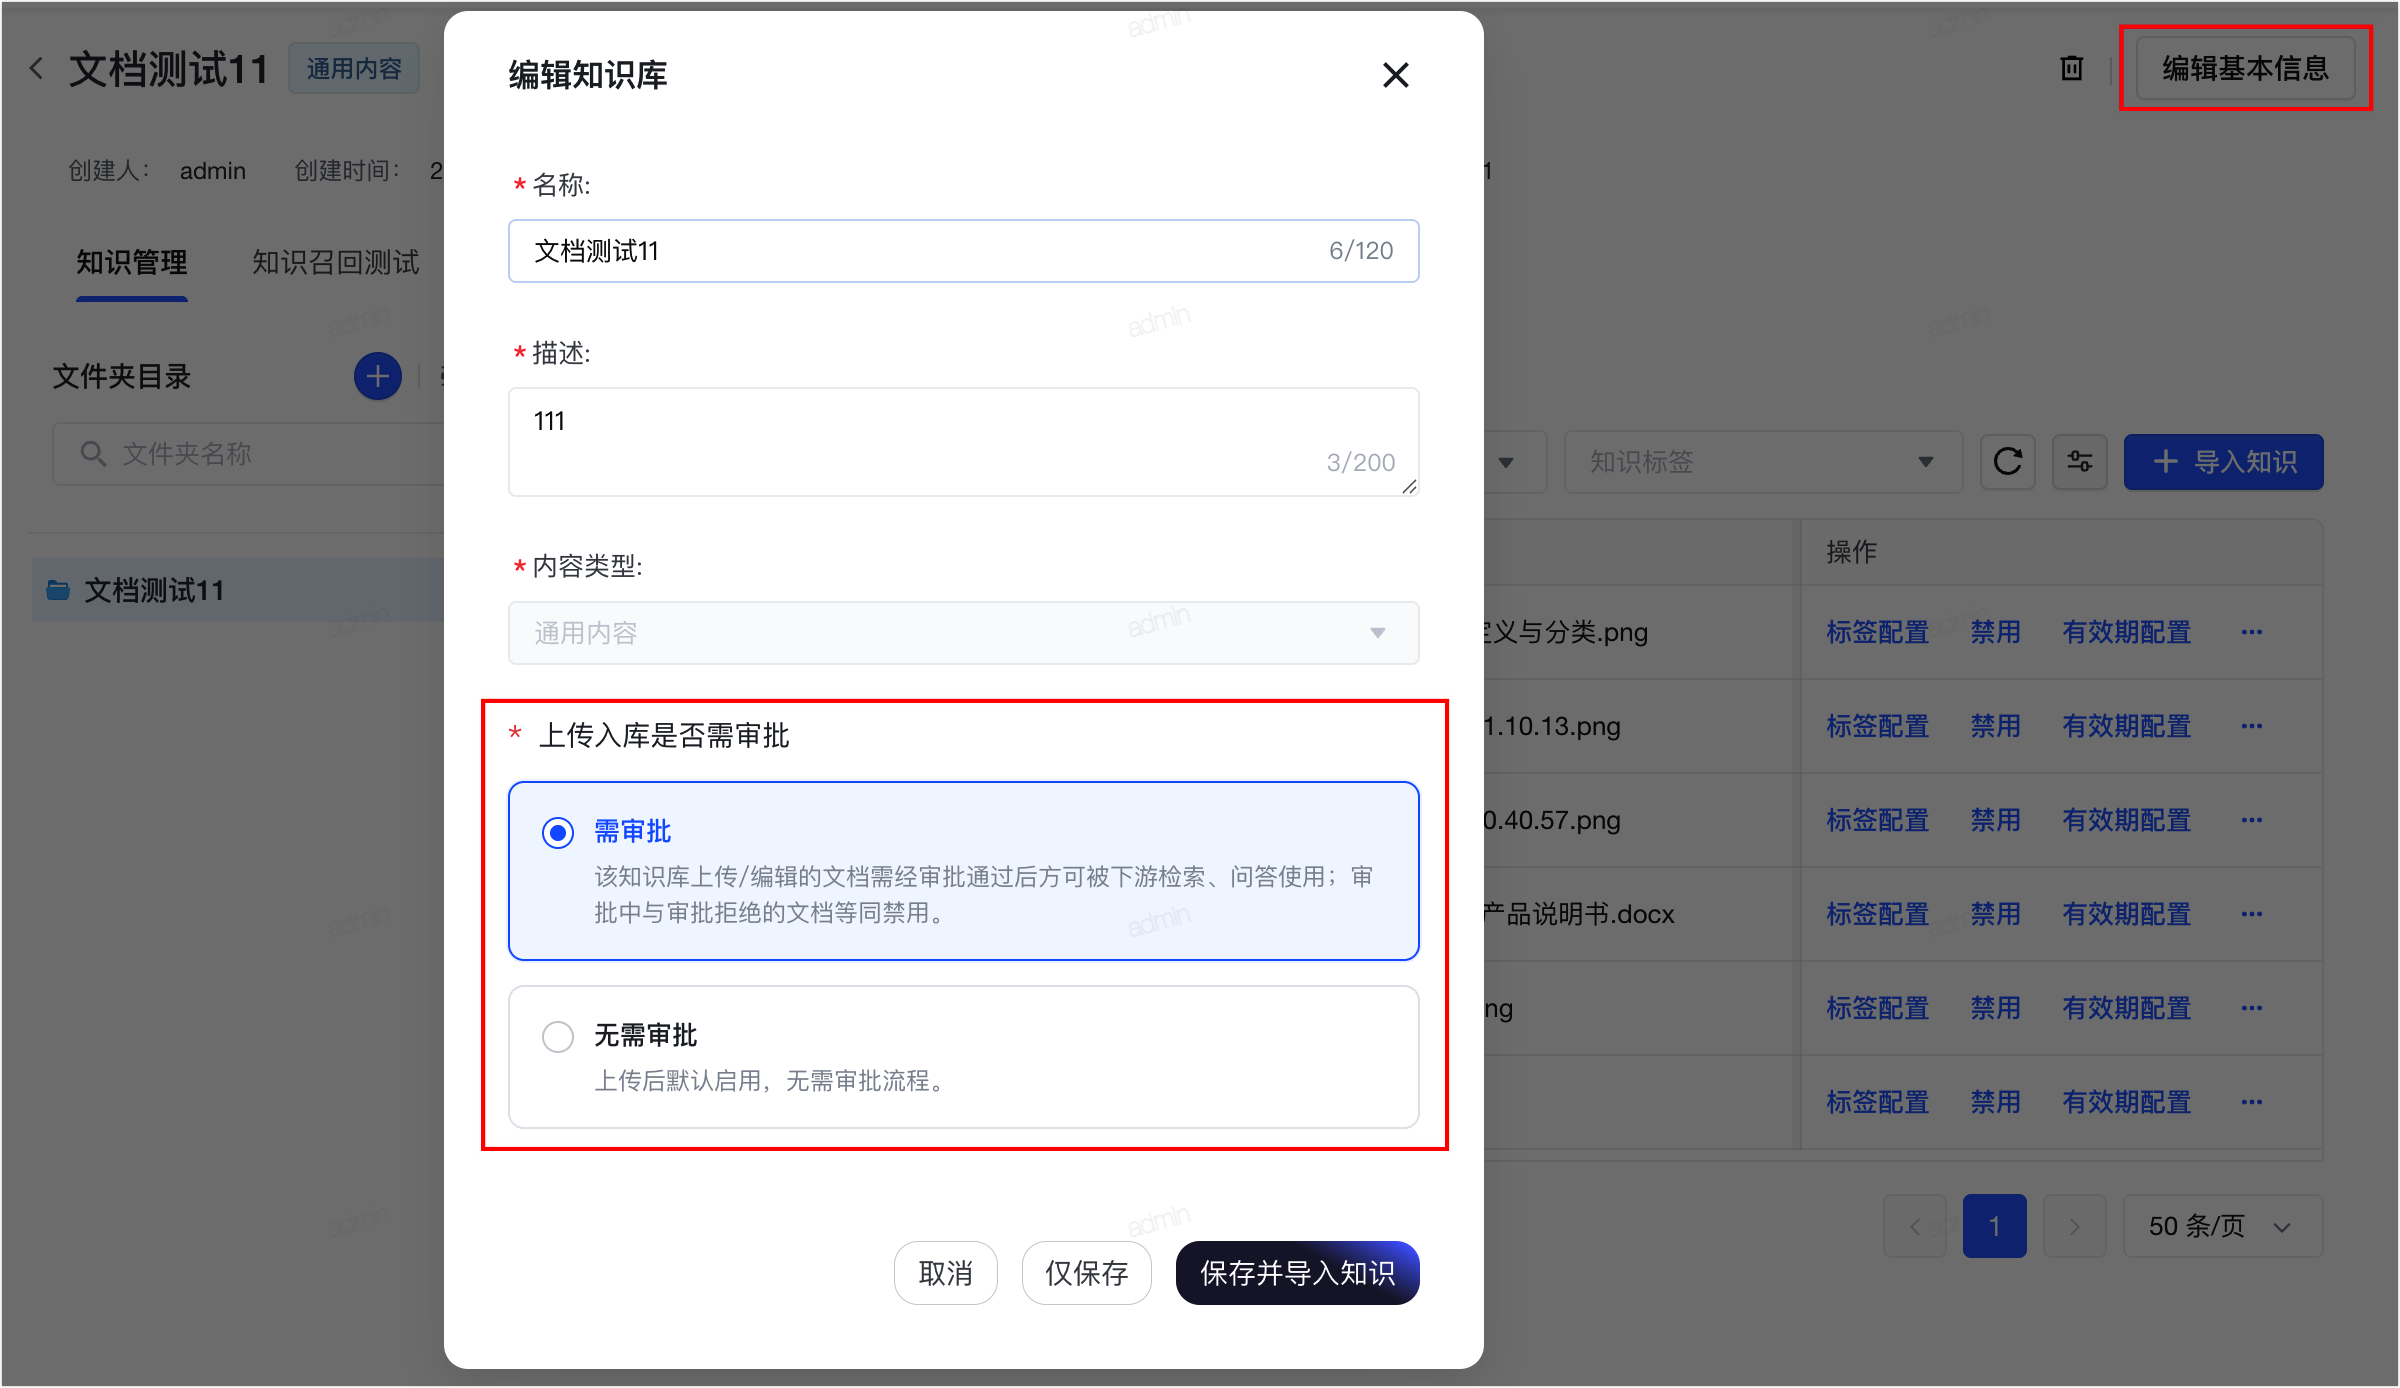Switch to the 知识管理 tab

pos(132,263)
